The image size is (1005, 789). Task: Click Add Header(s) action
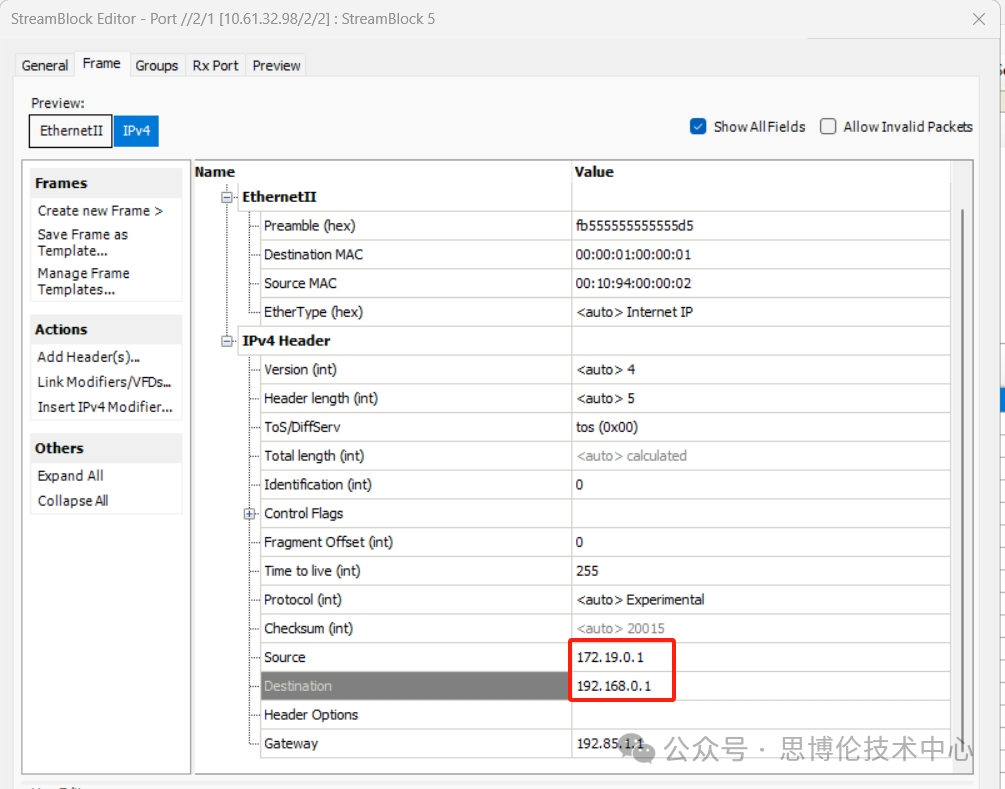(x=89, y=357)
